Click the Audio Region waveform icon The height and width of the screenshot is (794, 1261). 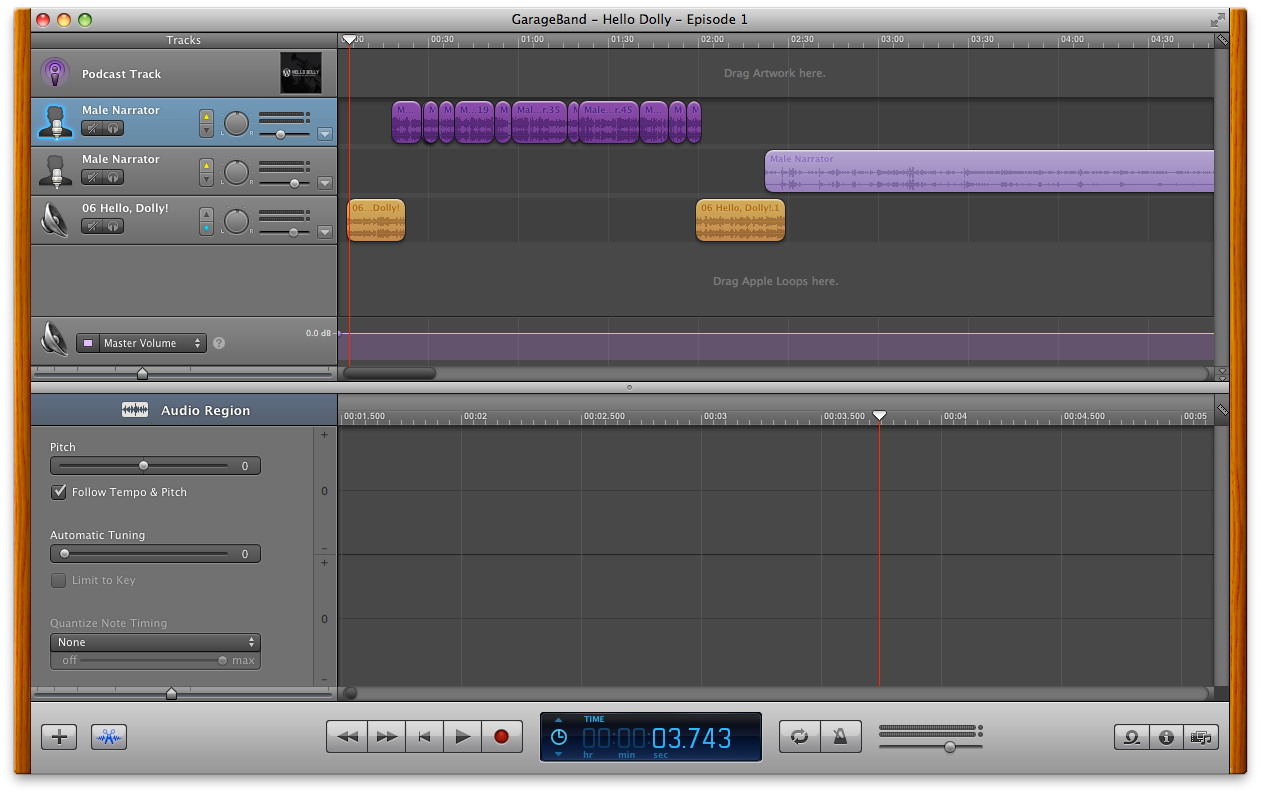(135, 410)
